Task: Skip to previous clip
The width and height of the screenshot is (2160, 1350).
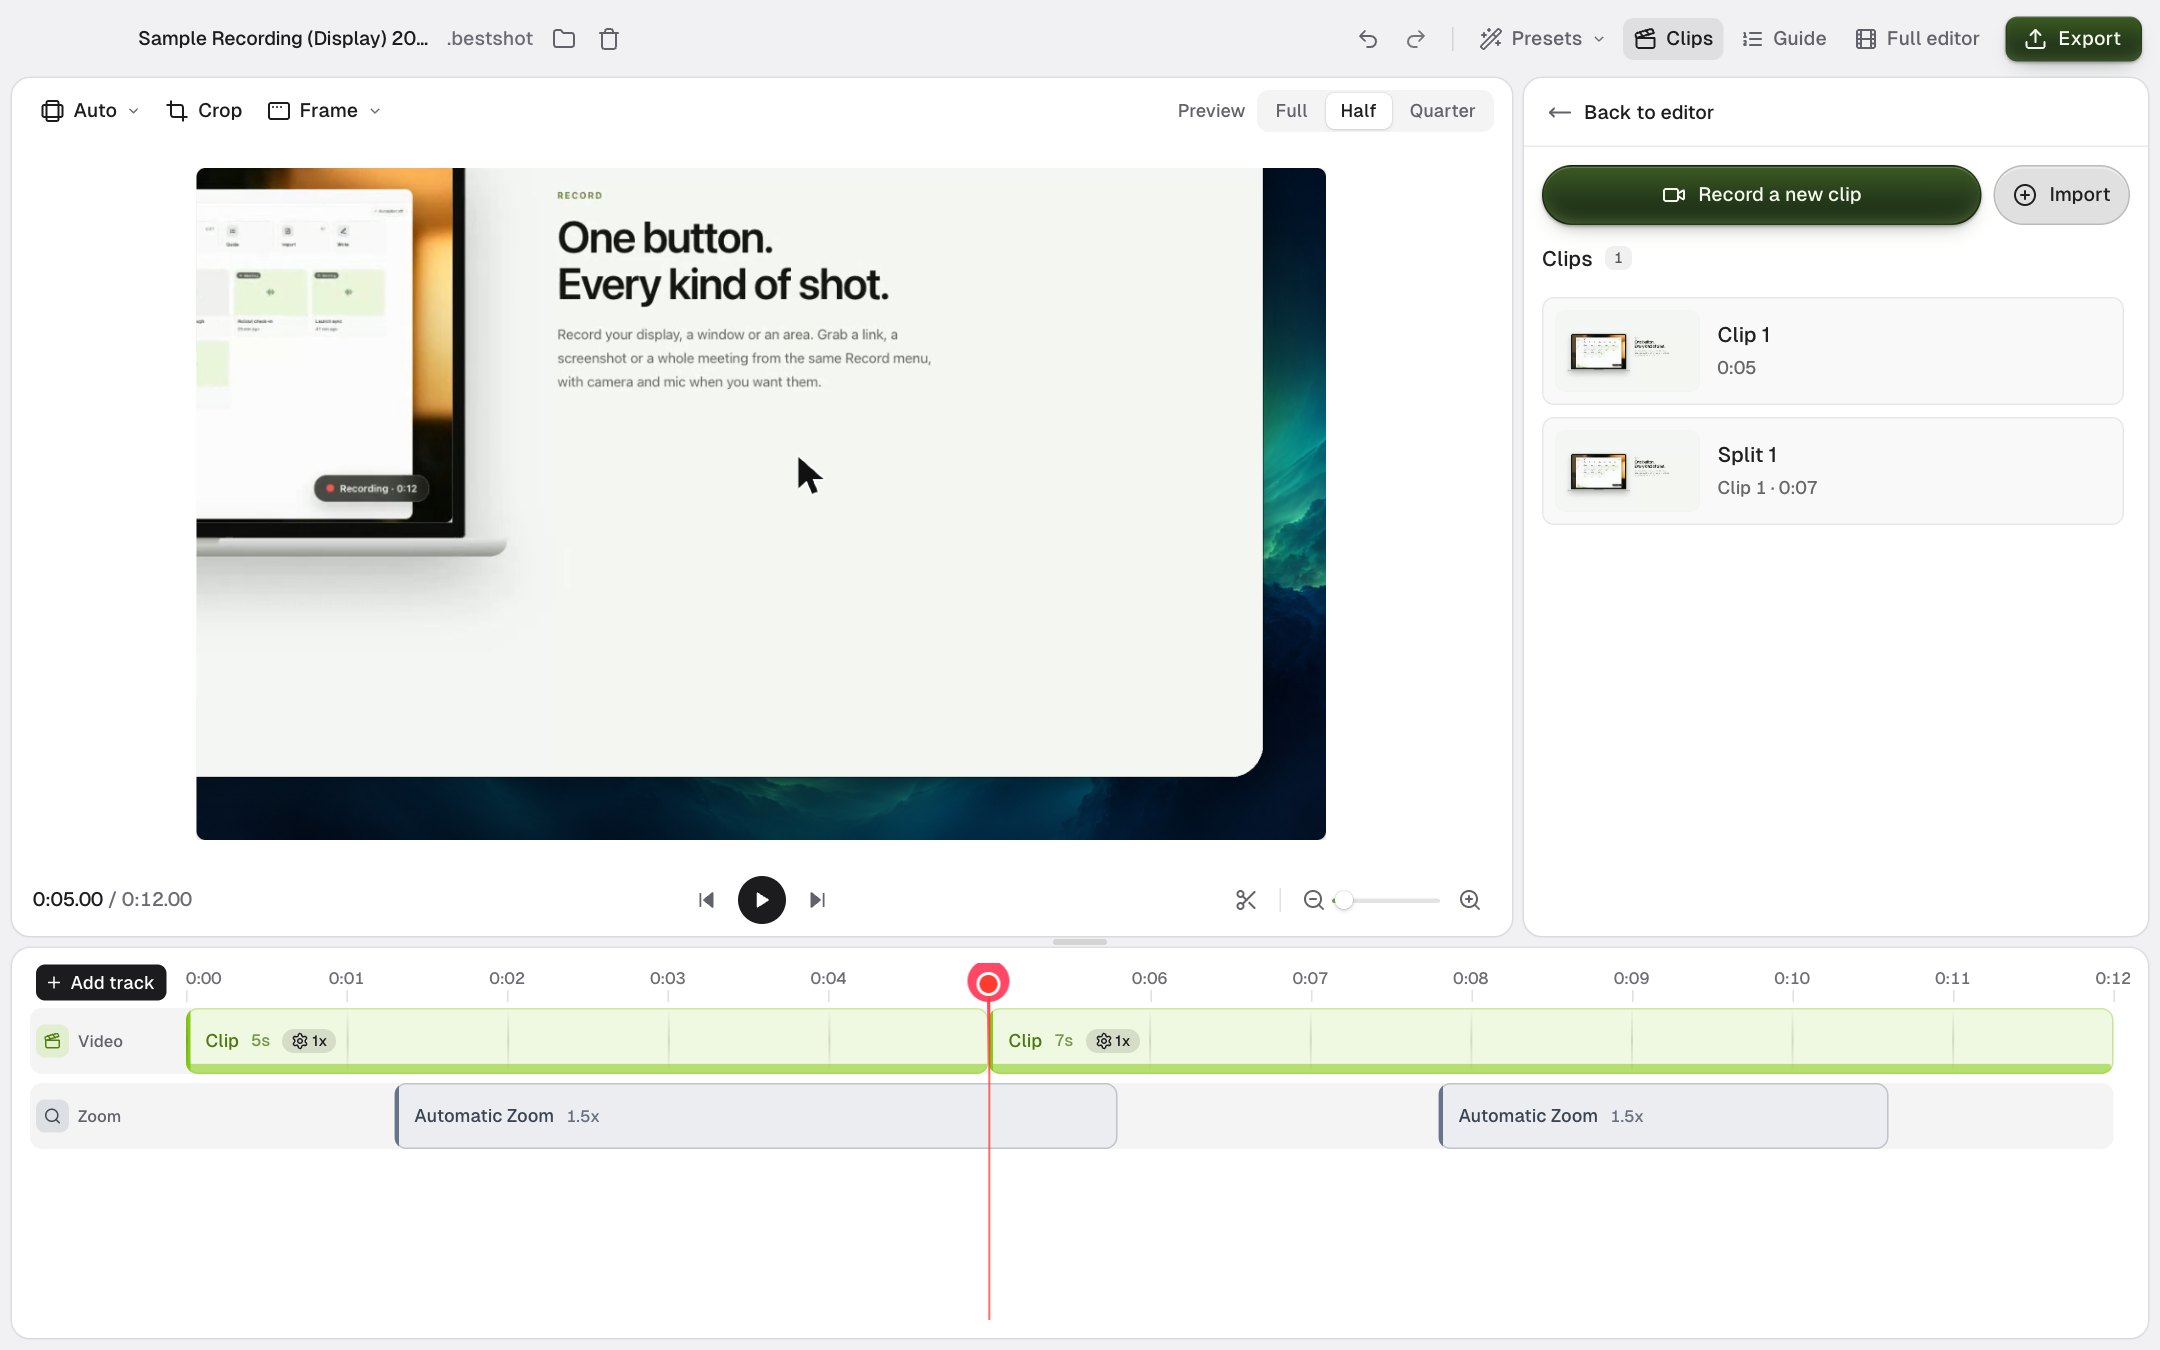Action: click(x=706, y=900)
